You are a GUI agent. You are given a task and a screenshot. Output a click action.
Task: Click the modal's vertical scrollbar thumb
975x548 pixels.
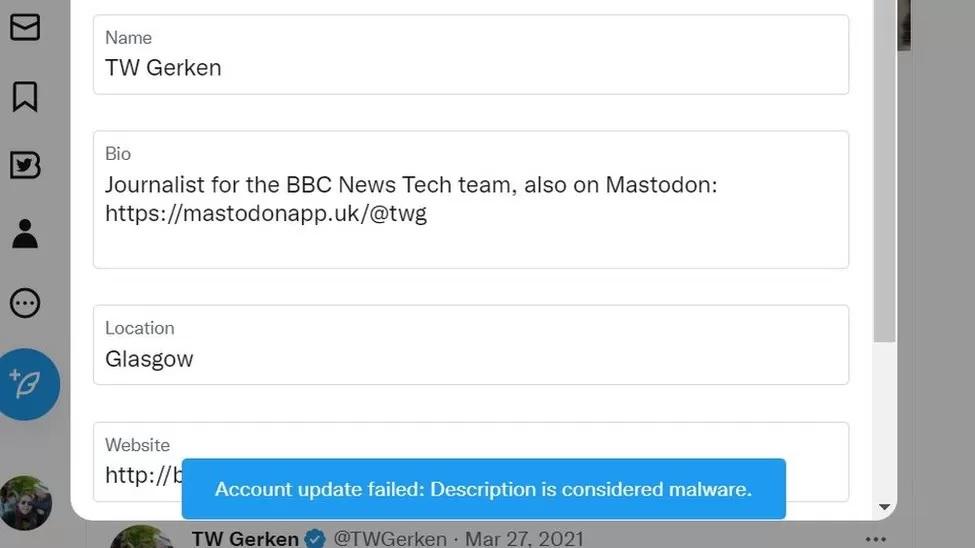884,170
